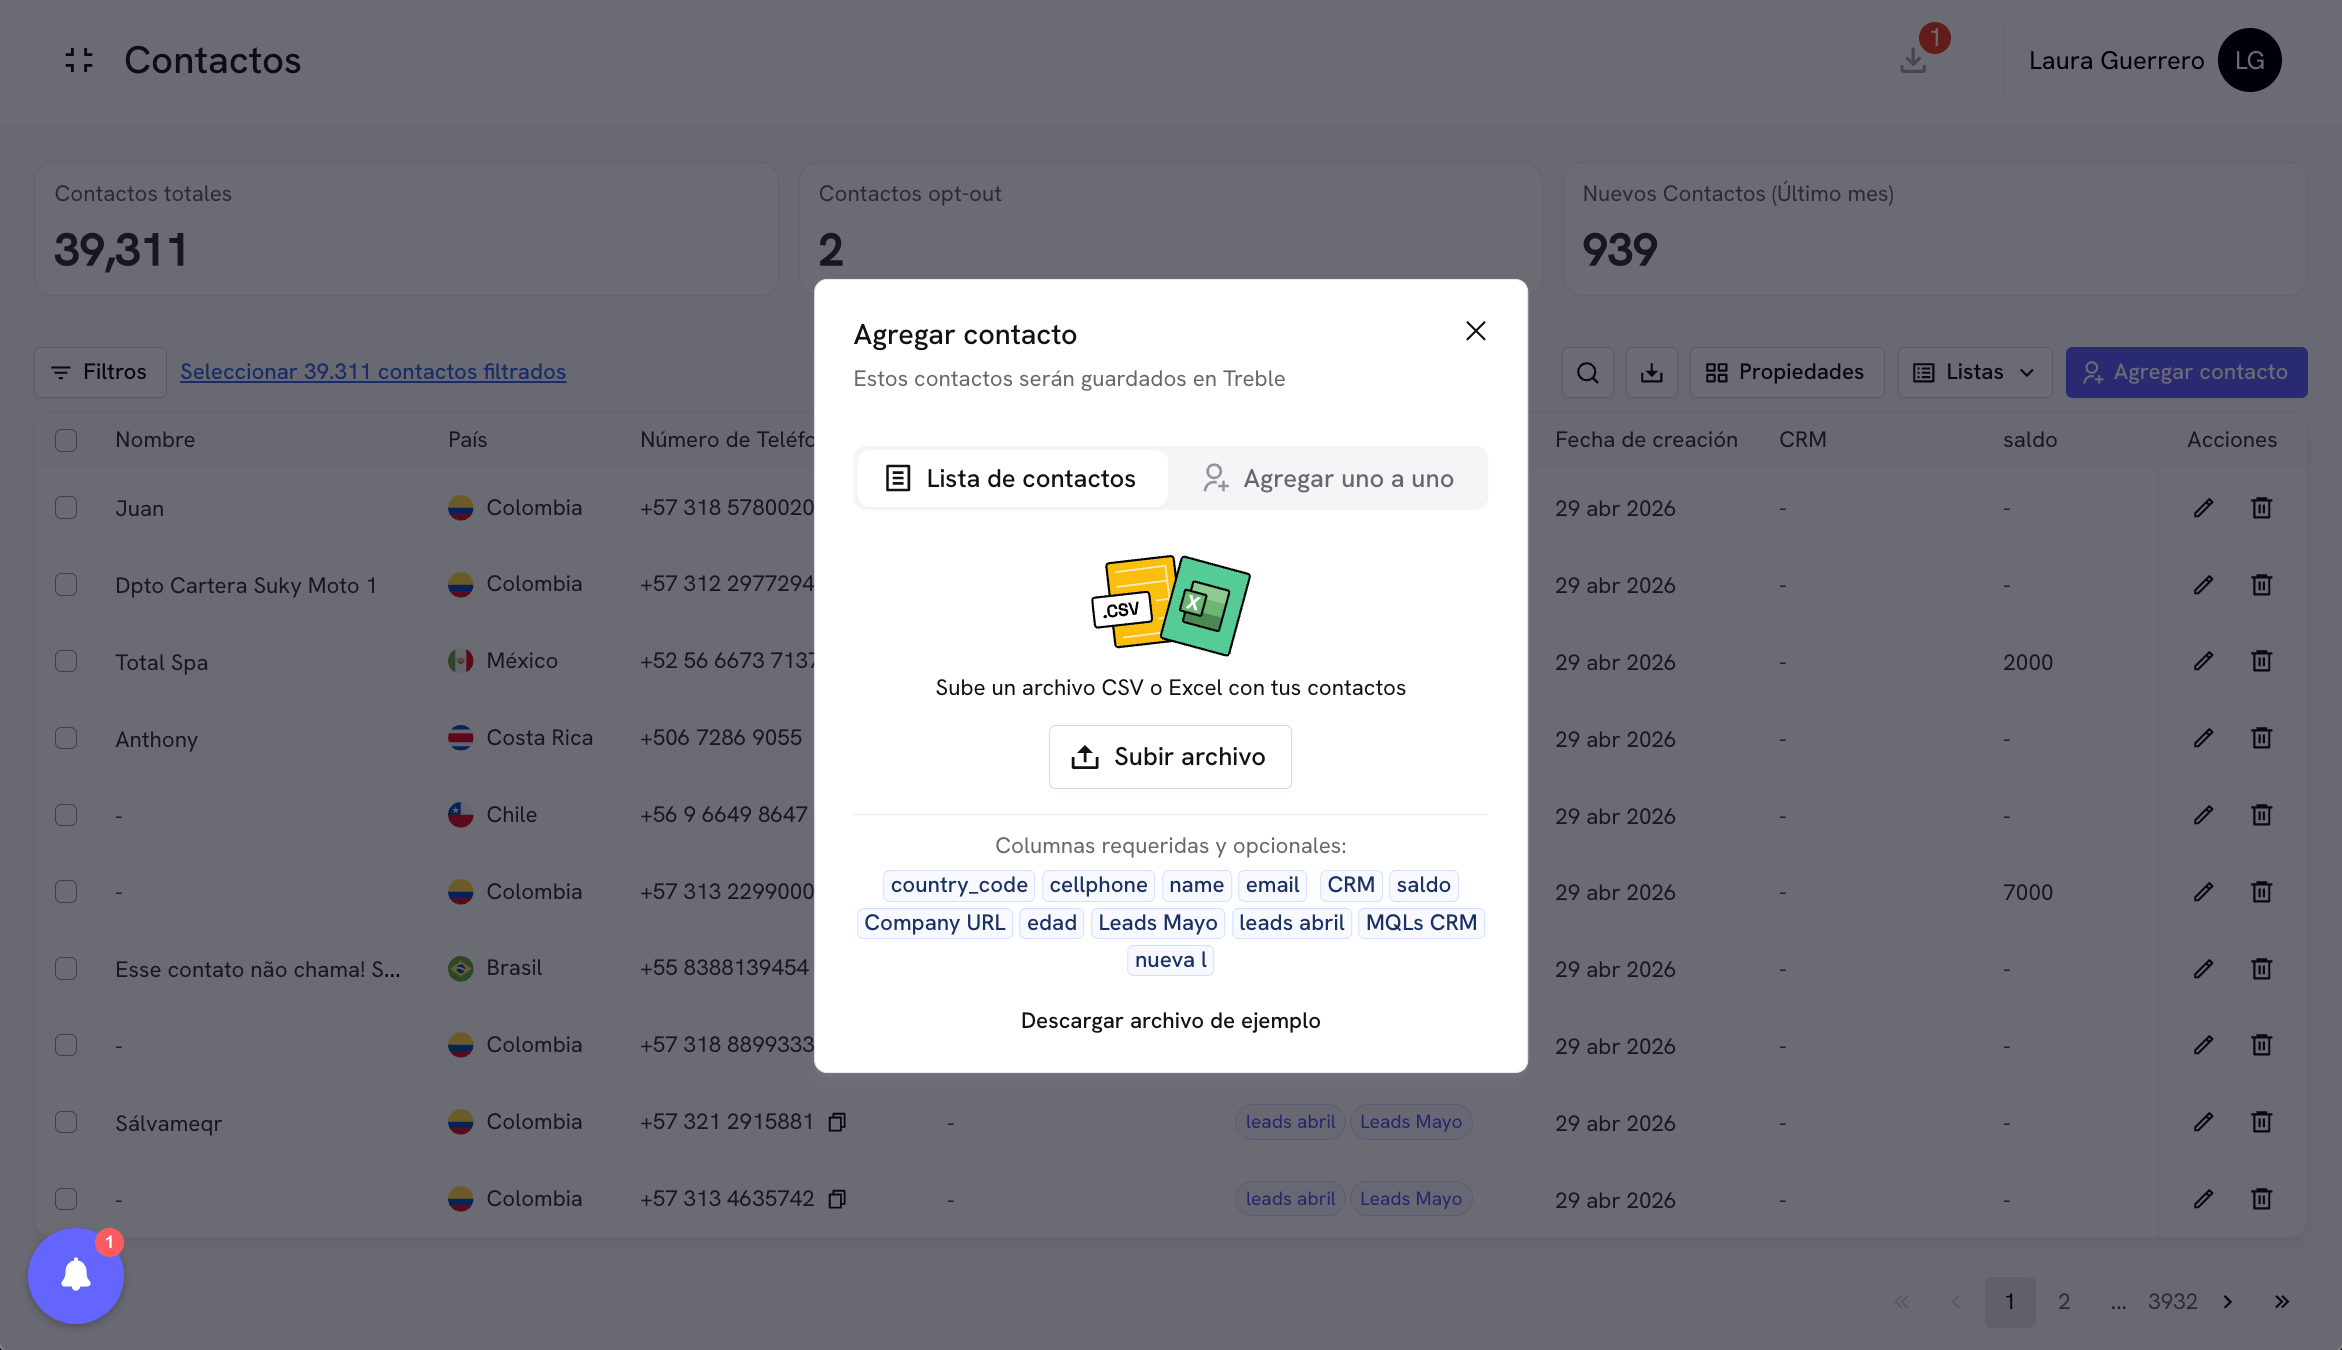Delete the Chile contact row

pyautogui.click(x=2261, y=815)
